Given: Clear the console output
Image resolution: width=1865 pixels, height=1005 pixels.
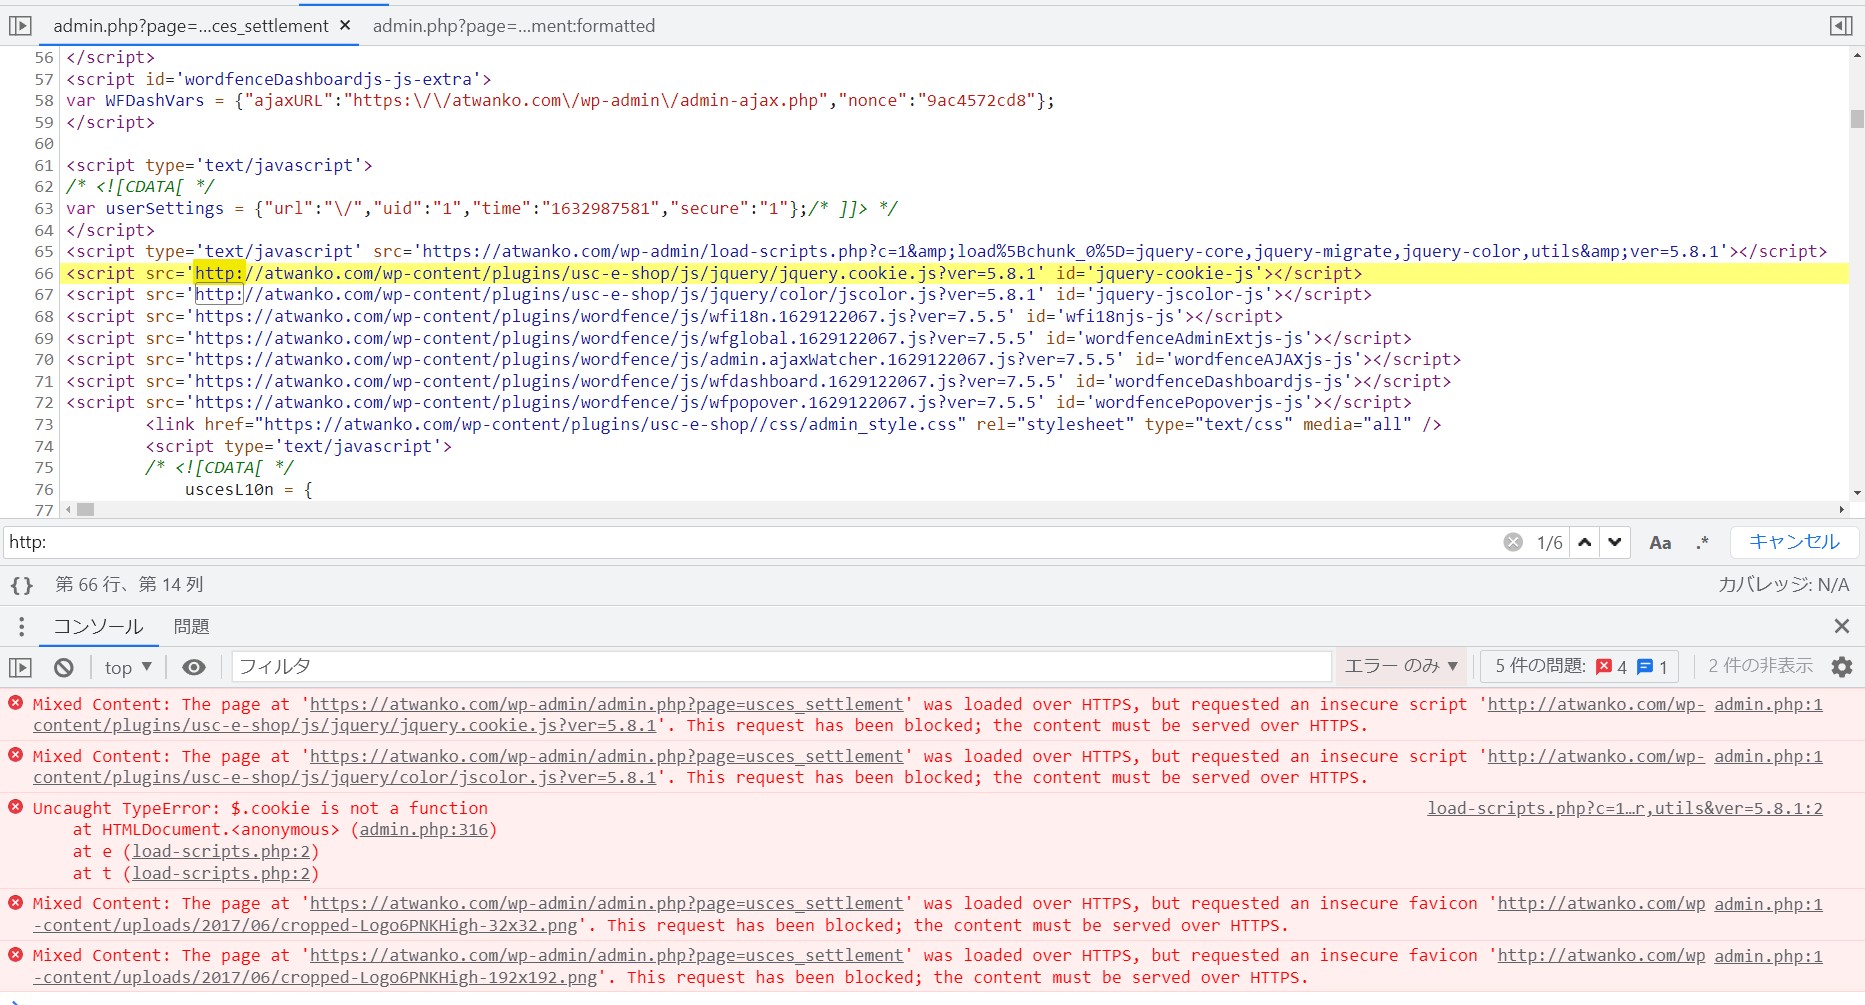Looking at the screenshot, I should [x=64, y=667].
